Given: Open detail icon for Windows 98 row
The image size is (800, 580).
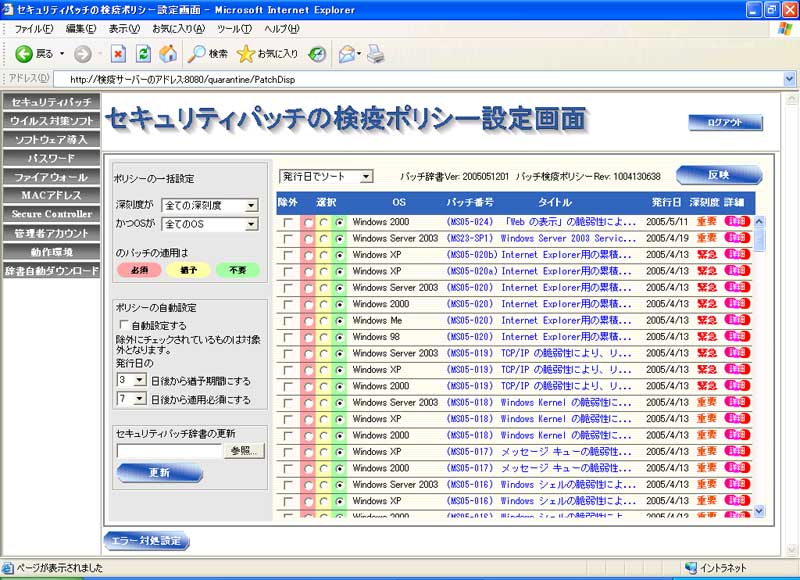Looking at the screenshot, I should pyautogui.click(x=737, y=336).
